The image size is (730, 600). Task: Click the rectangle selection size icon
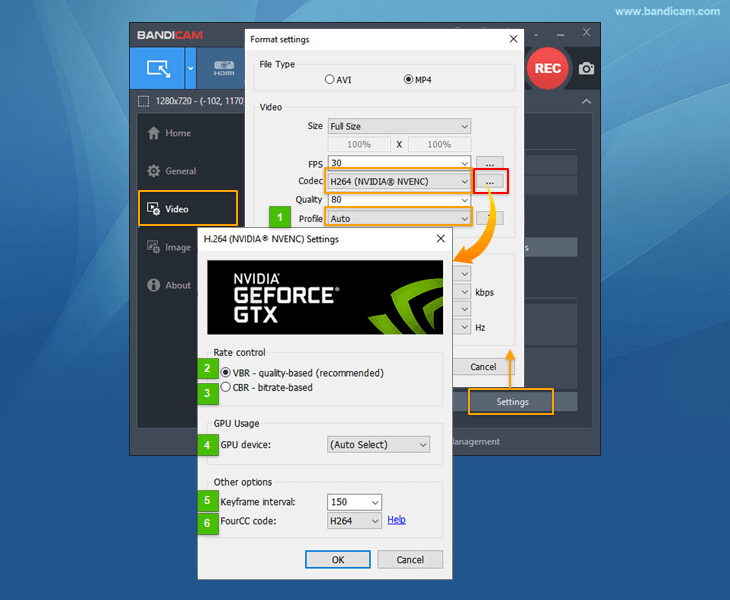(143, 101)
